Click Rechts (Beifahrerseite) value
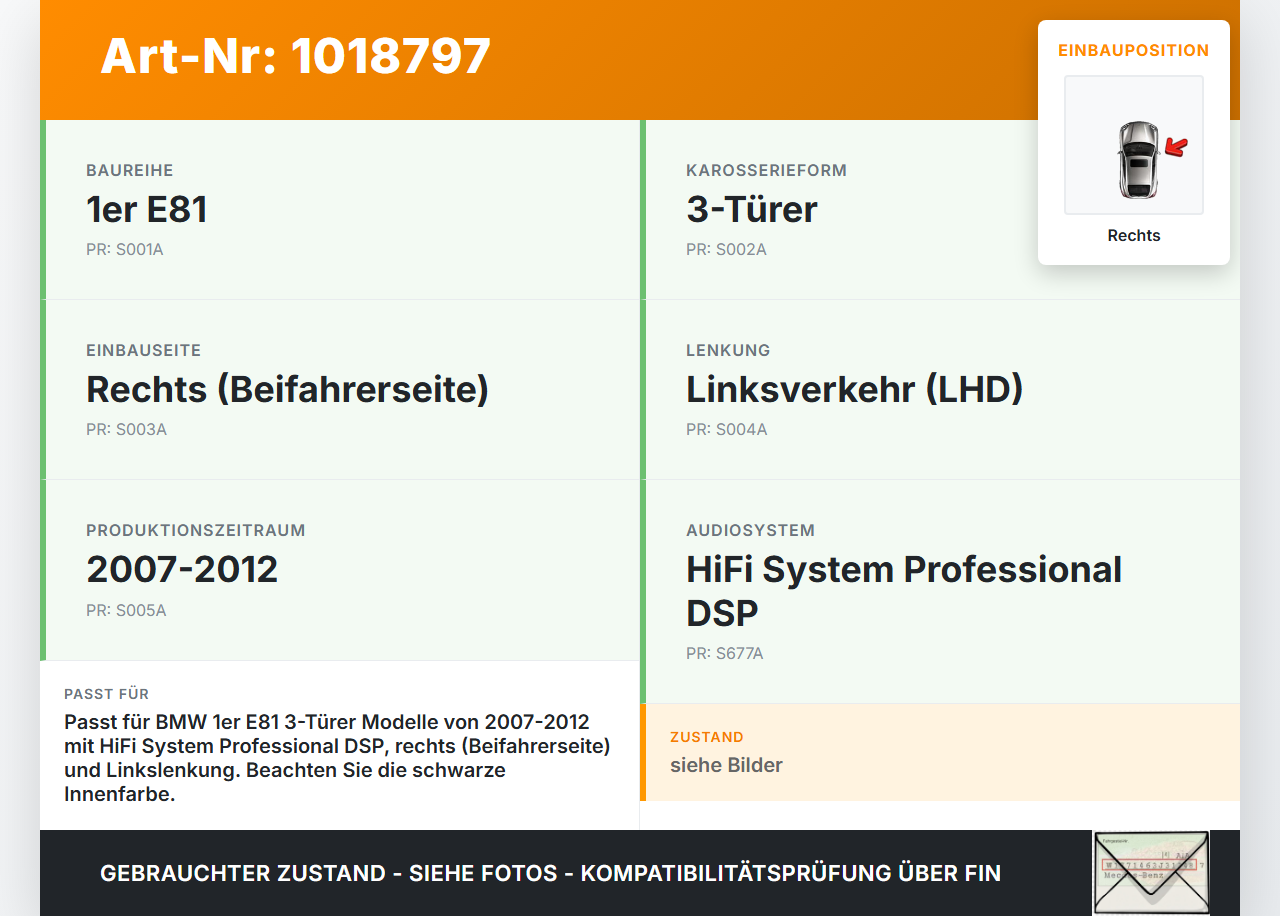The width and height of the screenshot is (1280, 916). coord(288,389)
